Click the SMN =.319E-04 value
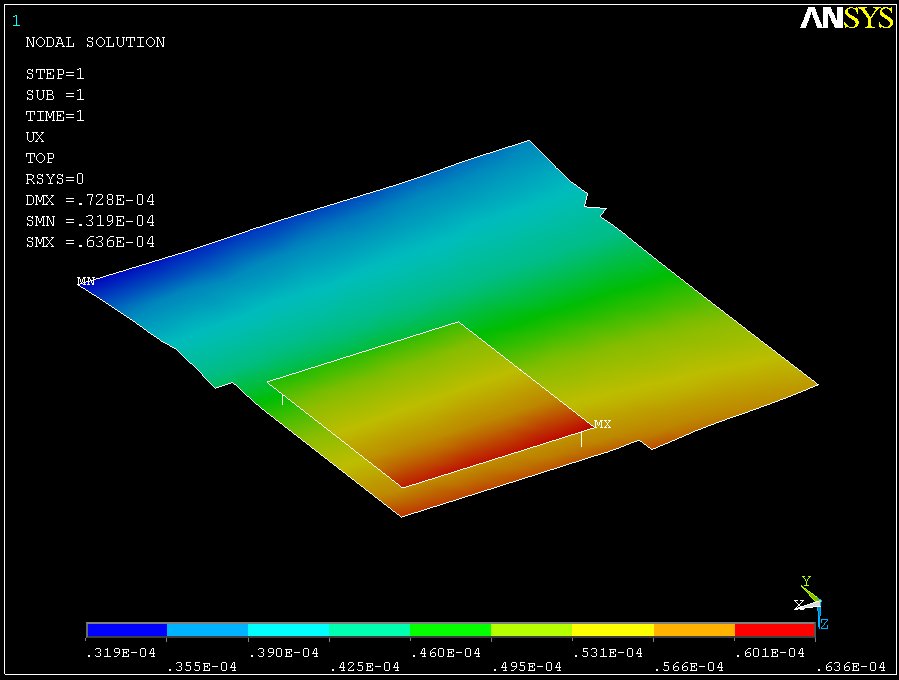899x680 pixels. tap(90, 221)
